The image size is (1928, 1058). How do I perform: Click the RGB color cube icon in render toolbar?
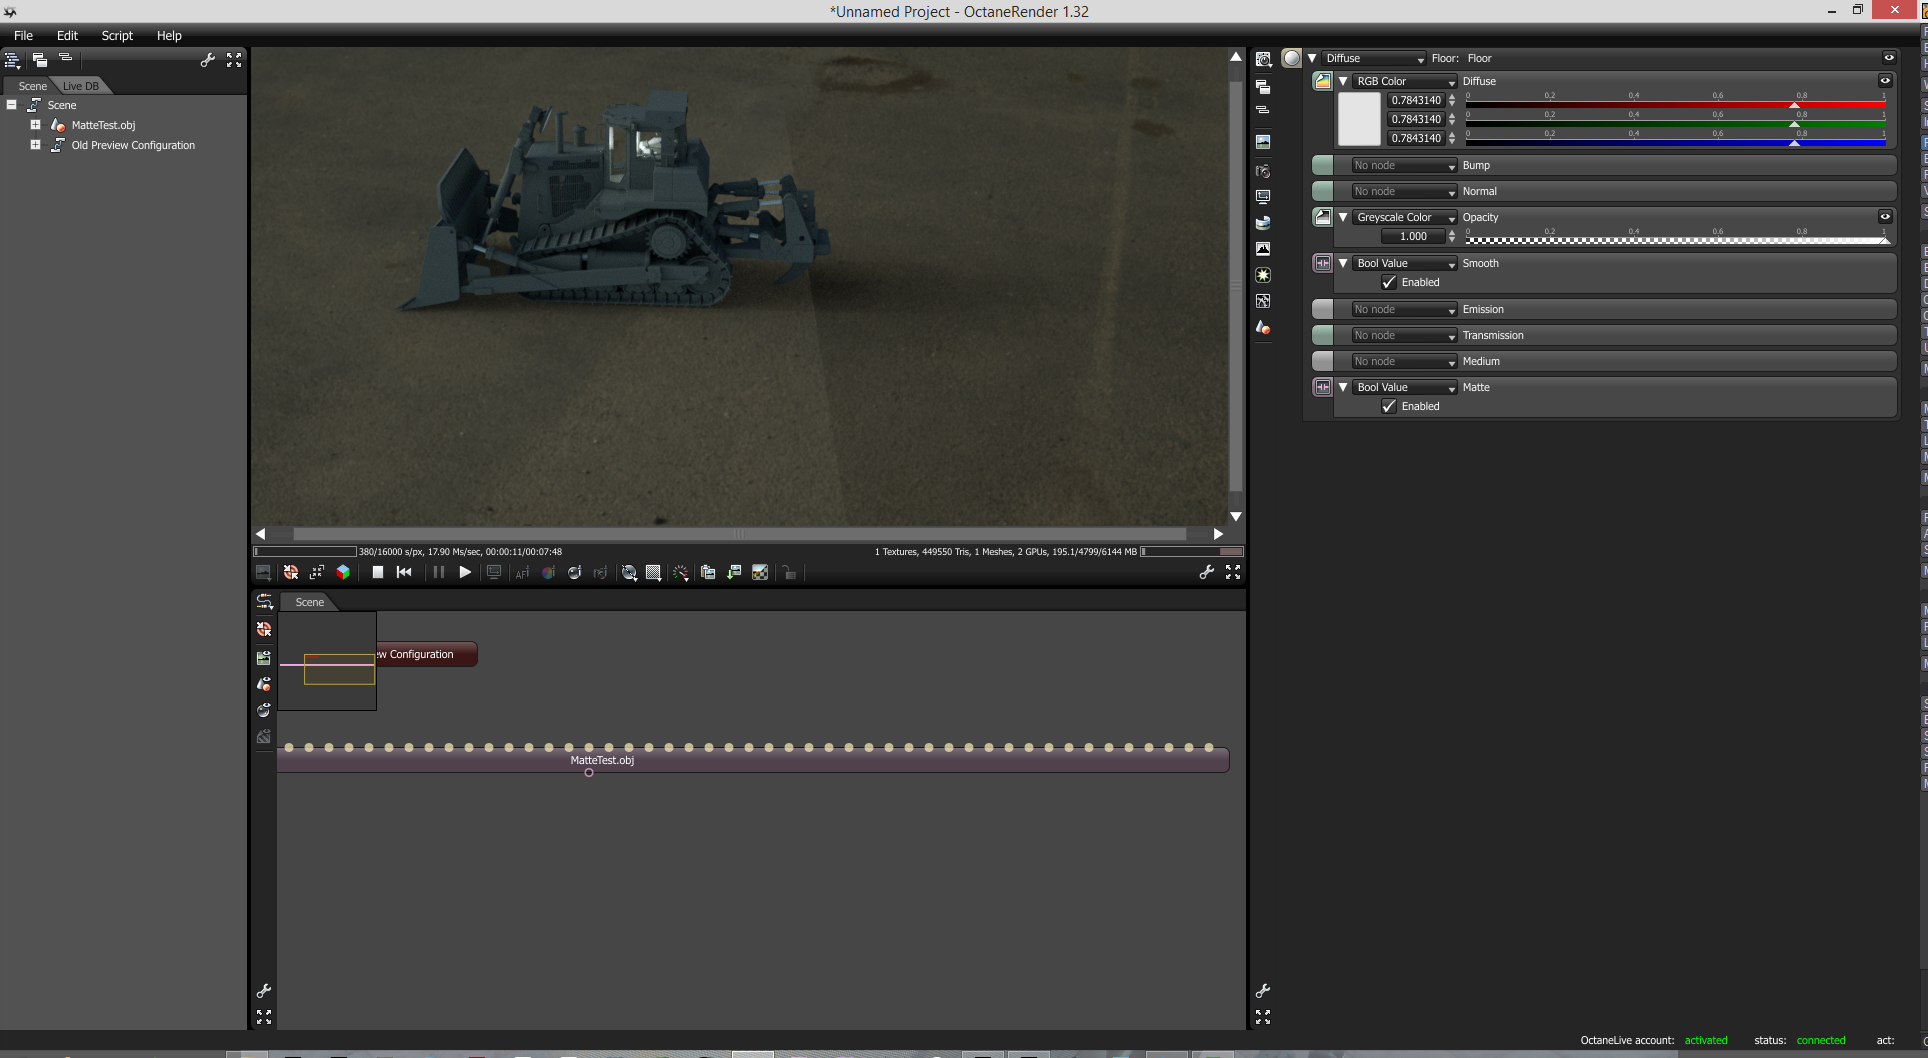[343, 572]
